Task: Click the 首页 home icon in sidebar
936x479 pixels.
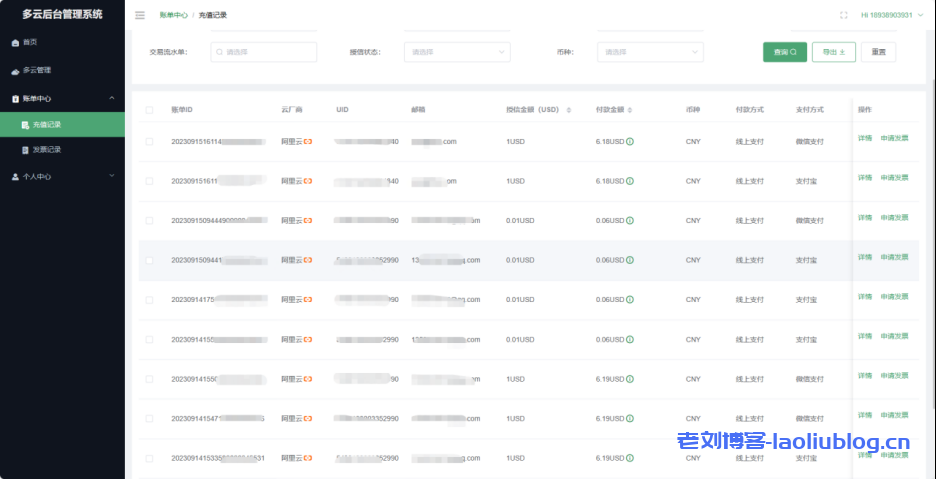Action: [x=14, y=43]
